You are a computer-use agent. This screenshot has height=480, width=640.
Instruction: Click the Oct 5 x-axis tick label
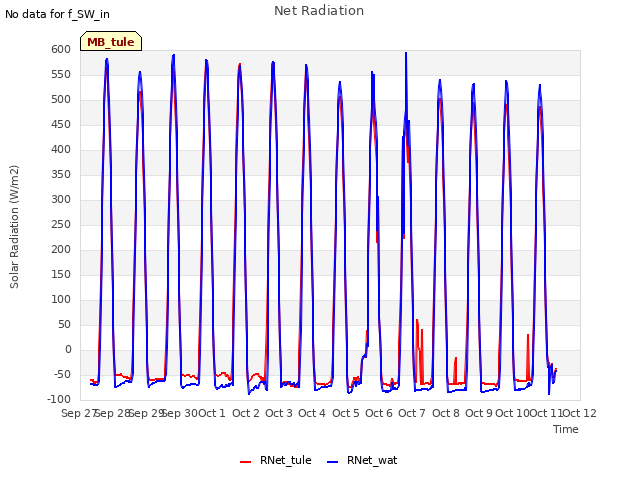pyautogui.click(x=346, y=413)
